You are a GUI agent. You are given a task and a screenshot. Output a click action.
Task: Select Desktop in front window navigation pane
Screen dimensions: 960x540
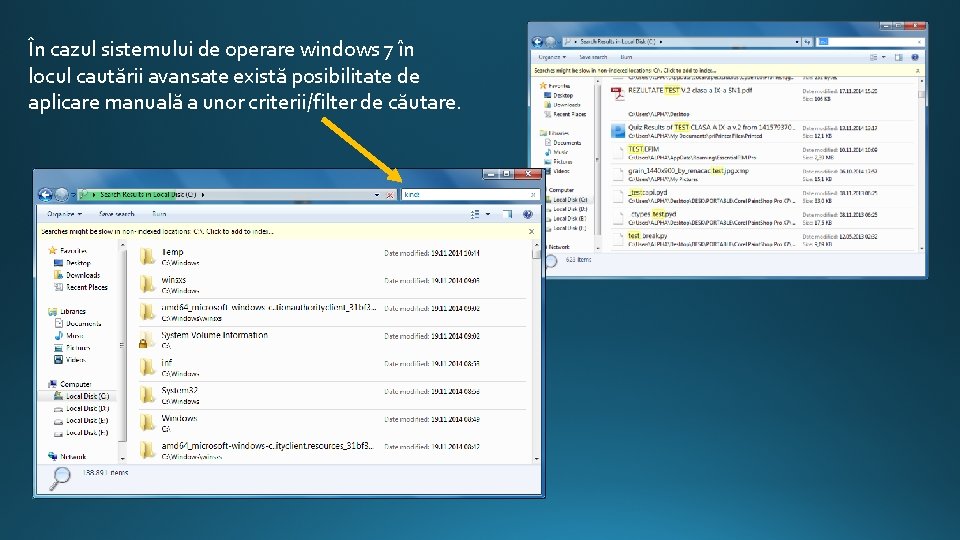coord(78,263)
